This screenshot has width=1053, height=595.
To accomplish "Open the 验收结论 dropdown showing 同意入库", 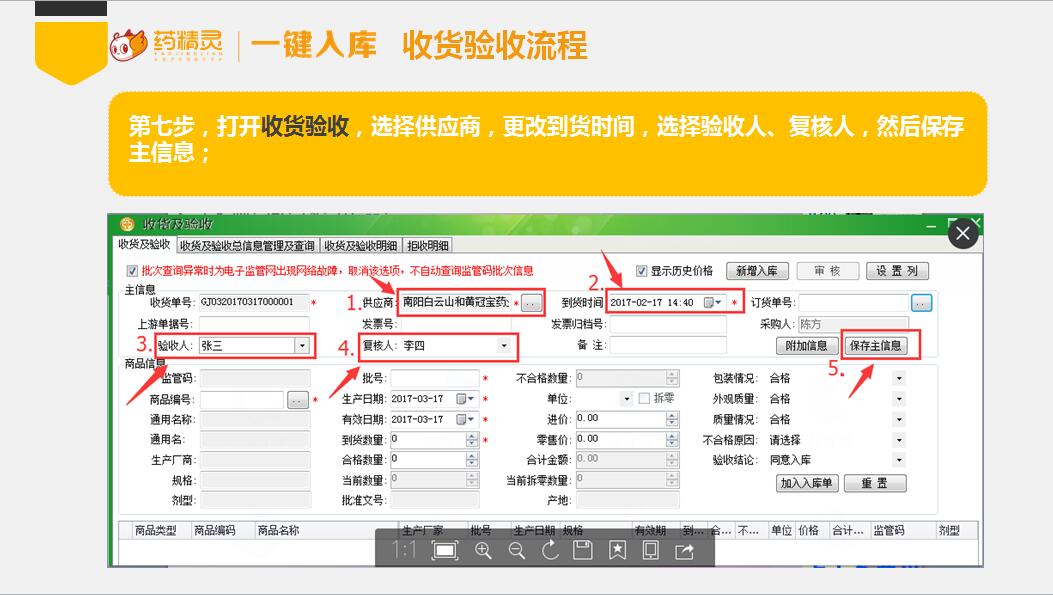I will 898,460.
